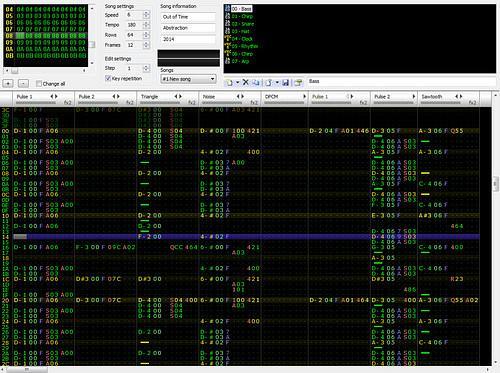500x373 pixels.
Task: Open the arrow menu beside New instrument
Action: click(237, 82)
